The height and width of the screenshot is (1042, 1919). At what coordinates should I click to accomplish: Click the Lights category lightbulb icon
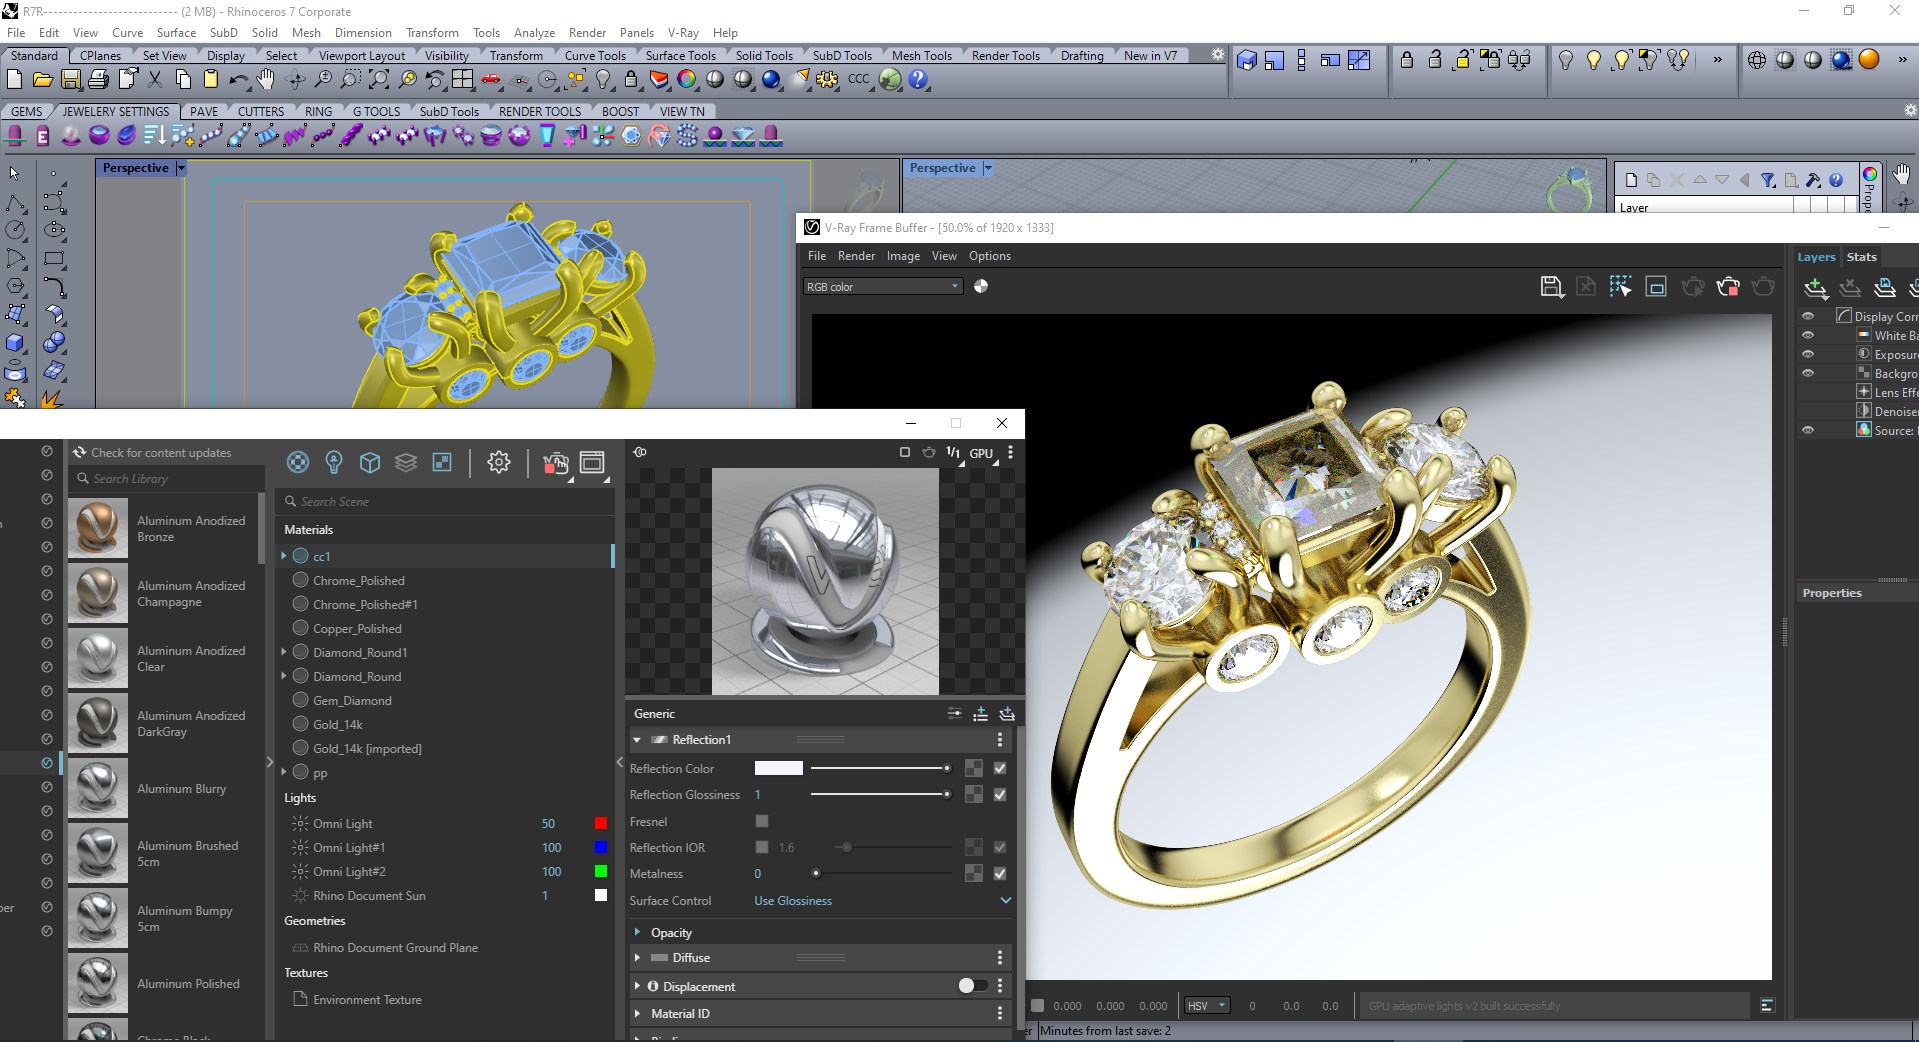[x=334, y=462]
